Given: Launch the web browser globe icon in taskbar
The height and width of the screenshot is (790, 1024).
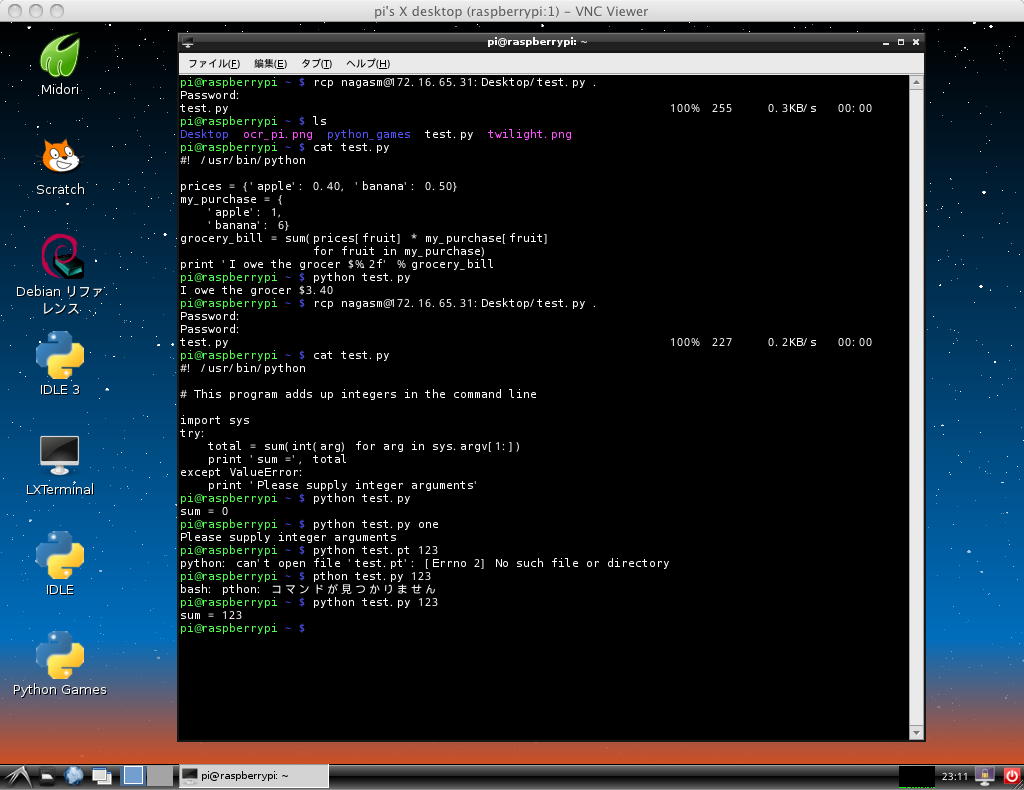Looking at the screenshot, I should [x=74, y=775].
